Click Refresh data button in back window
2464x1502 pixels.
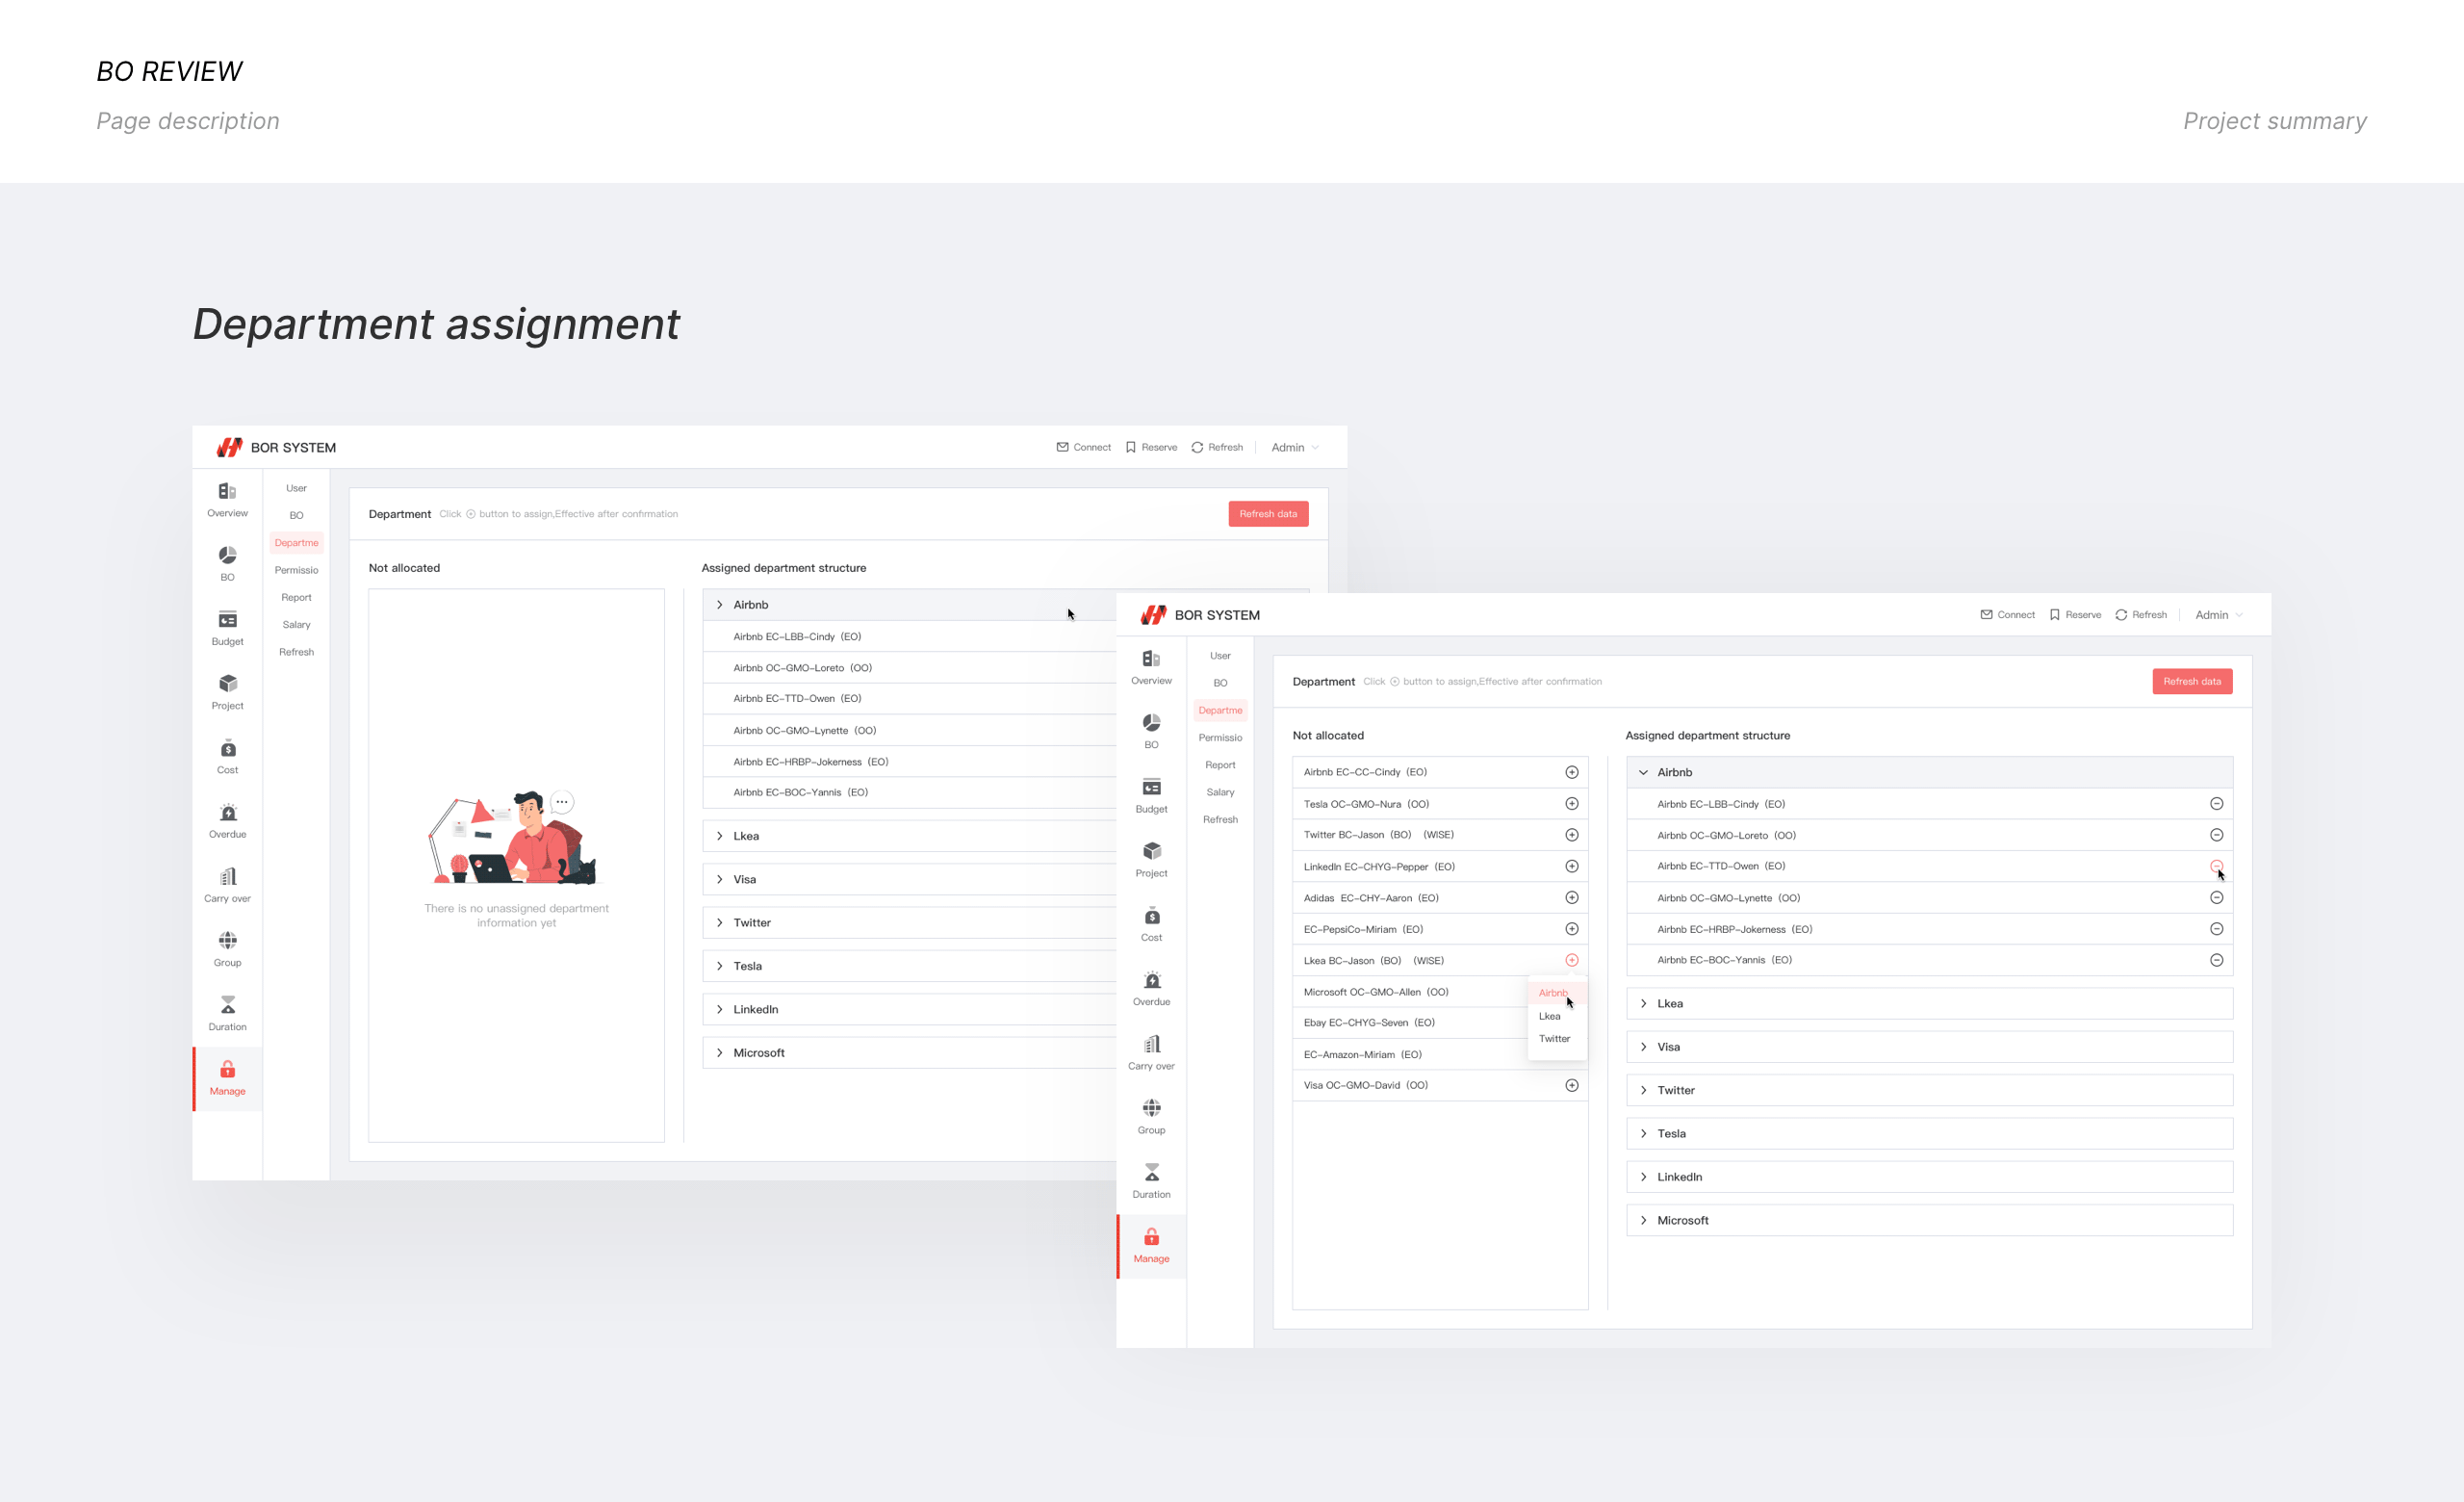click(x=1268, y=514)
